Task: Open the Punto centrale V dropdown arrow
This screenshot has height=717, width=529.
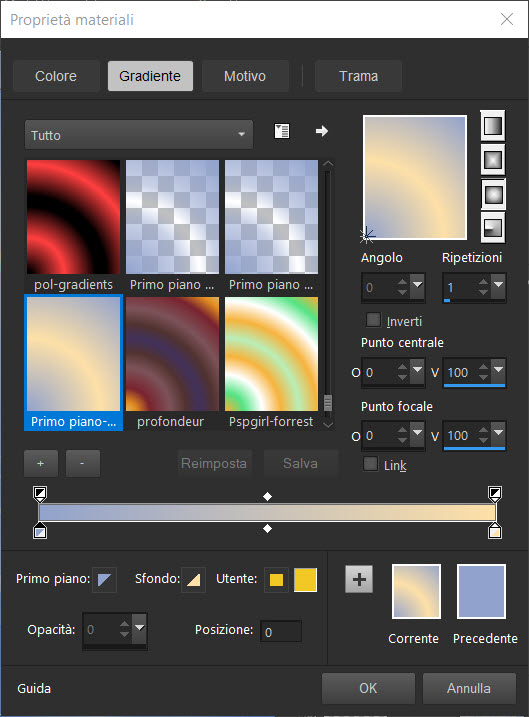Action: pyautogui.click(x=498, y=371)
